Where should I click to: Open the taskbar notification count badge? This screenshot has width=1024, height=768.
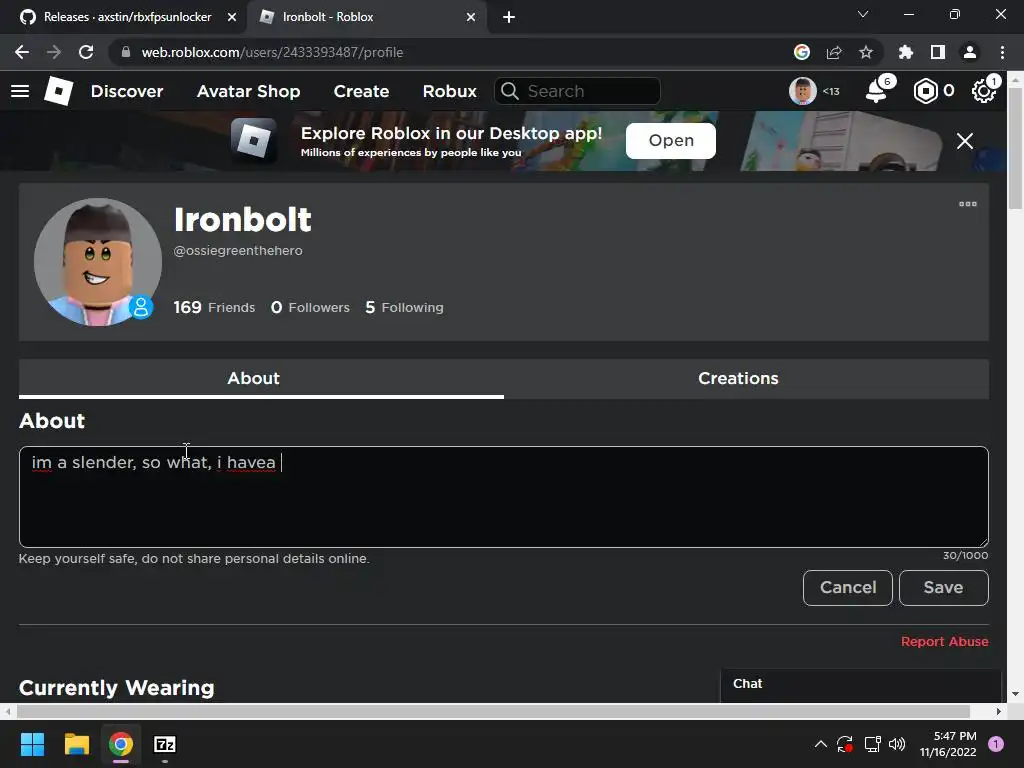tap(996, 744)
